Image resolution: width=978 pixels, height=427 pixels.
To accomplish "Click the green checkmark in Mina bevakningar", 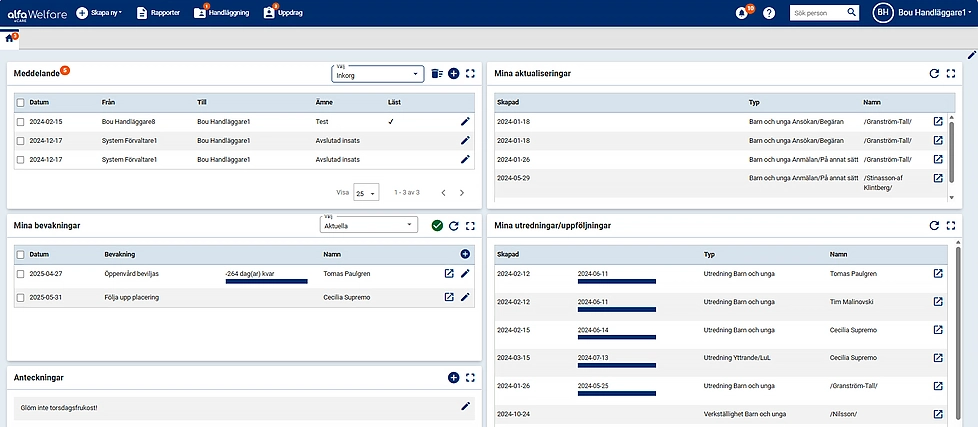I will tap(437, 226).
